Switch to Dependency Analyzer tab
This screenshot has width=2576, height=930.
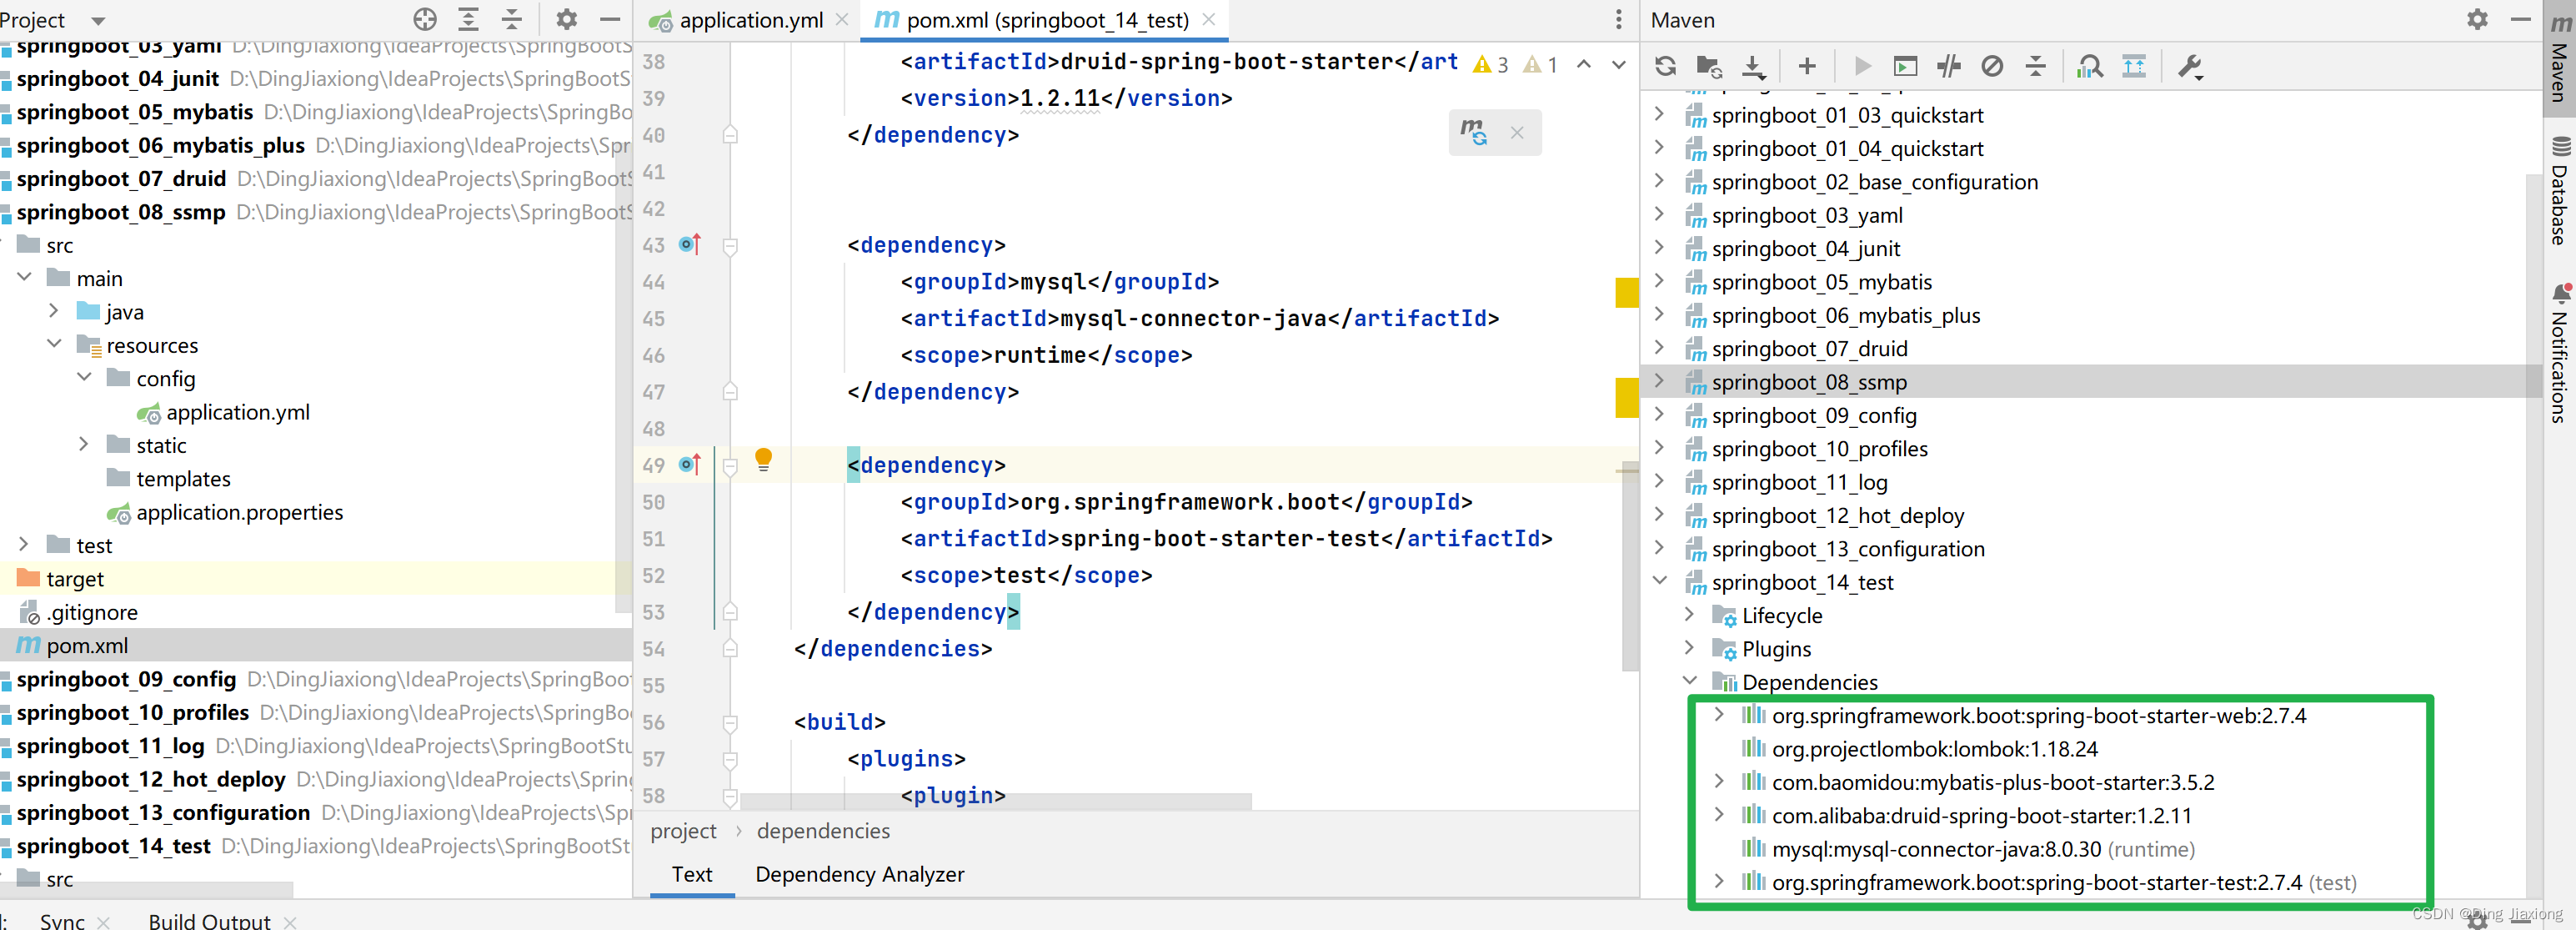pos(859,874)
